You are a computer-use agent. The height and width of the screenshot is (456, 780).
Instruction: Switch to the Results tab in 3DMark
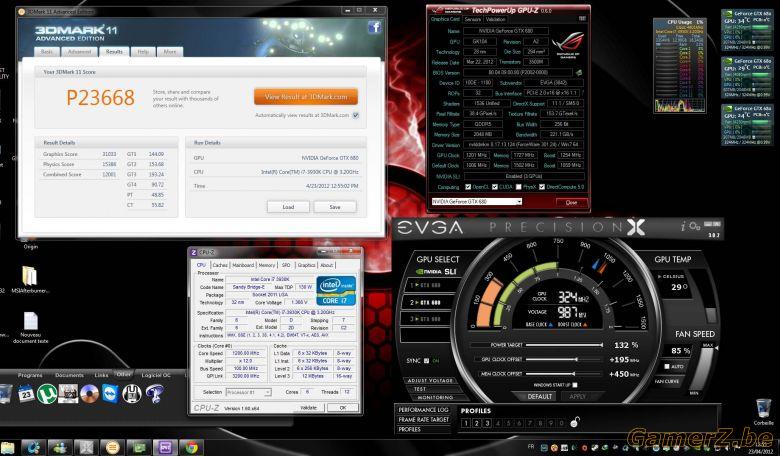pyautogui.click(x=114, y=52)
